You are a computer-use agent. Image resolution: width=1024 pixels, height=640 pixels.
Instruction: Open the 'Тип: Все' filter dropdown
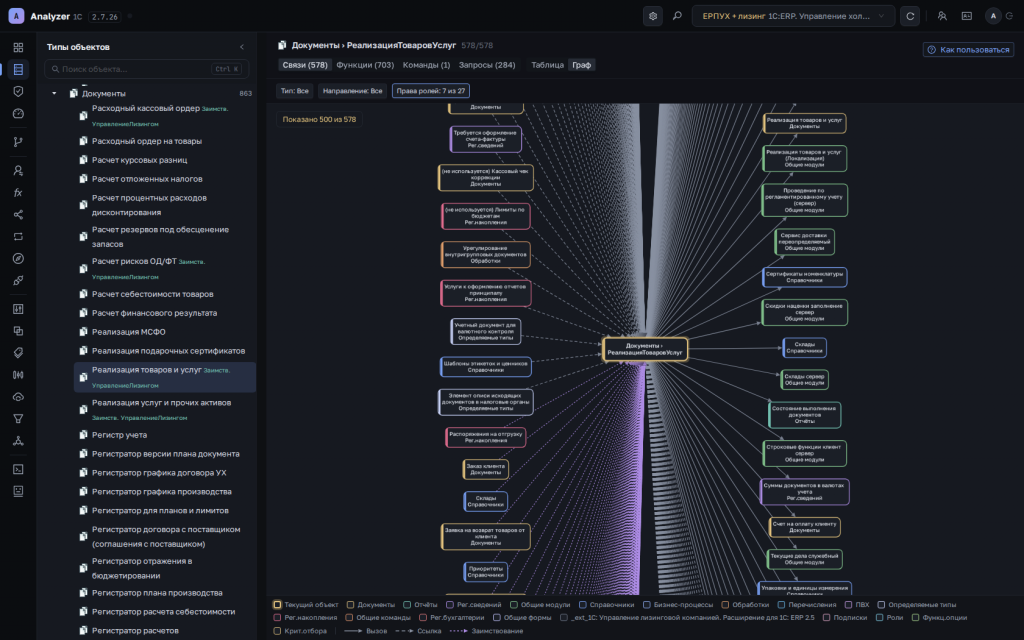point(295,91)
